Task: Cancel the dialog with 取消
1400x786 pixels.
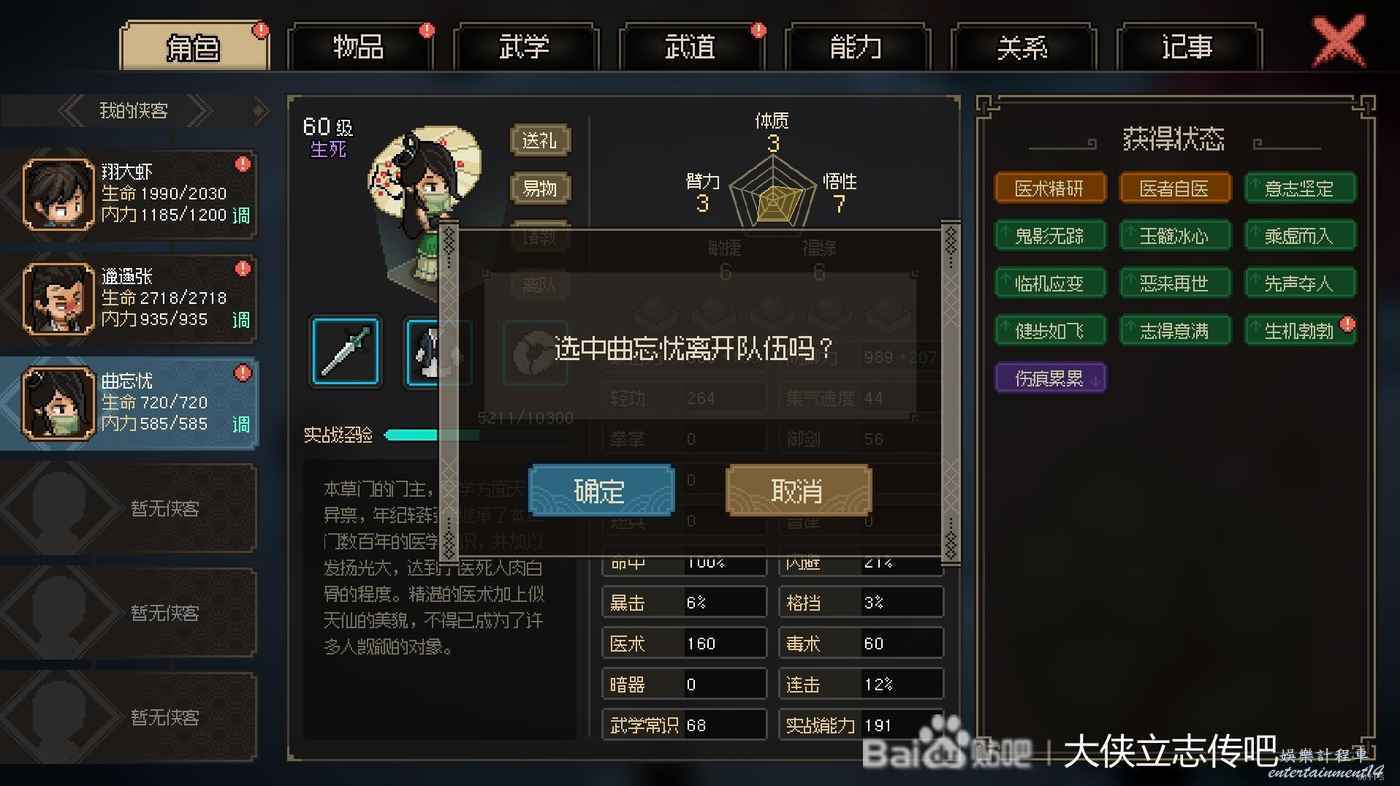Action: 798,490
